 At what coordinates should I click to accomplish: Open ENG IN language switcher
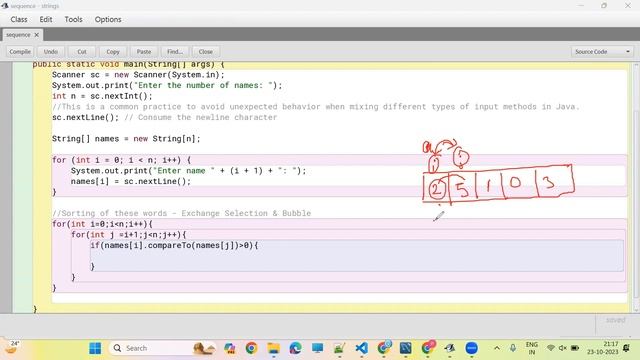tap(532, 348)
